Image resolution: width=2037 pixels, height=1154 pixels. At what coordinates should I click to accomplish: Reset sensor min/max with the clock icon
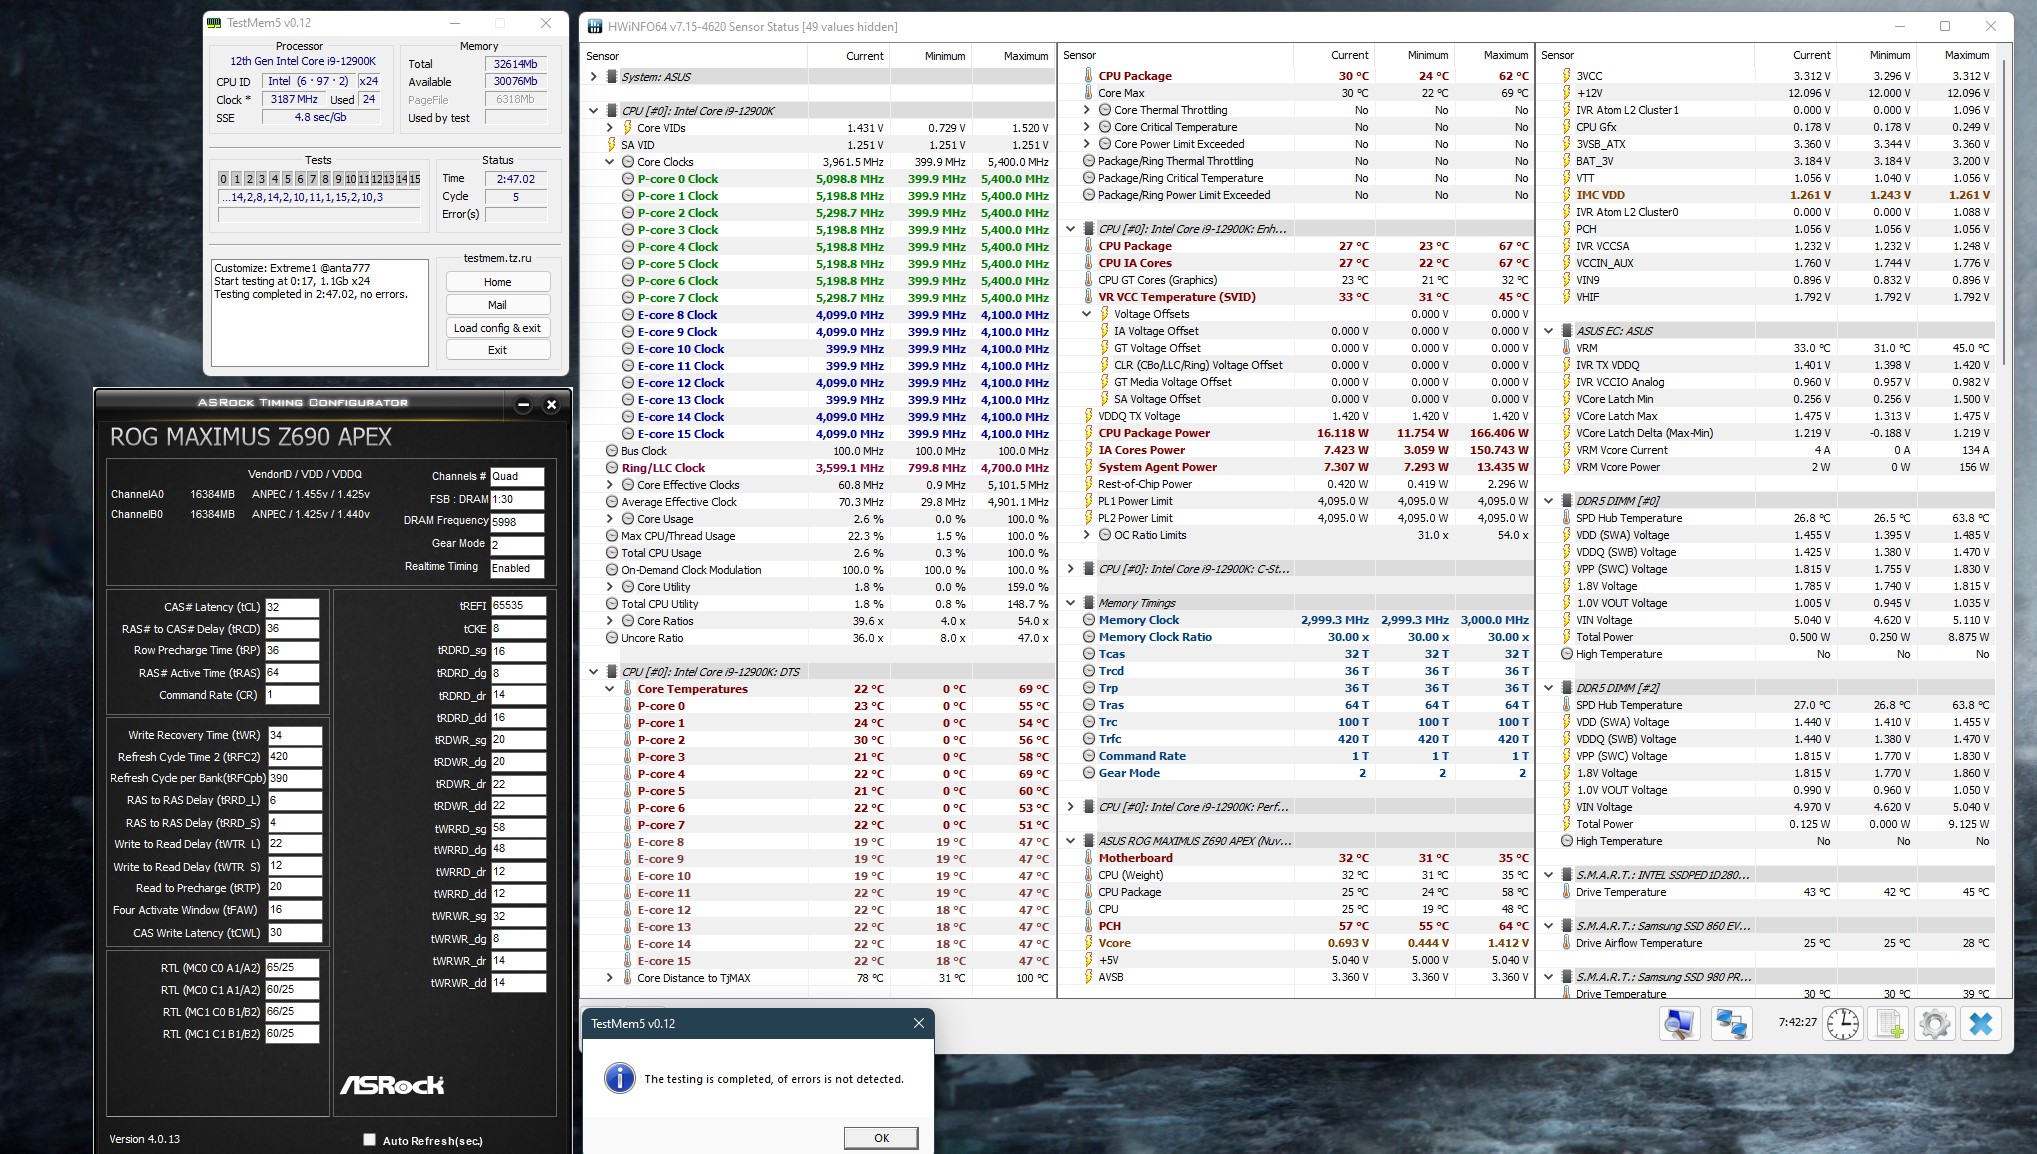tap(1842, 1023)
